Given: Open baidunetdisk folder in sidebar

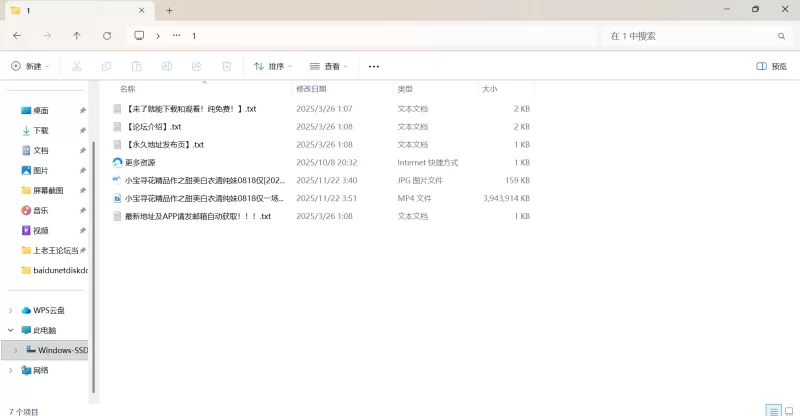Looking at the screenshot, I should [54, 270].
